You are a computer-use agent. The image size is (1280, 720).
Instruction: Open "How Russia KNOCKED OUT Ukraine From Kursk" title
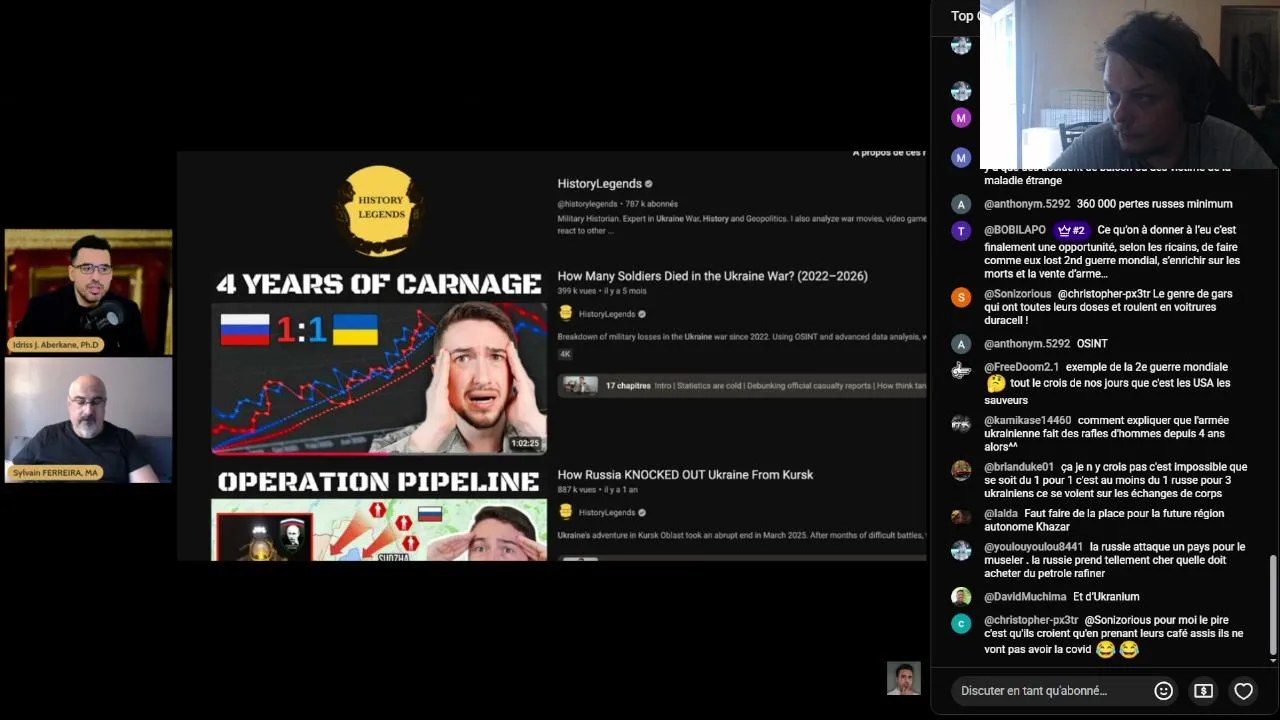(x=685, y=475)
